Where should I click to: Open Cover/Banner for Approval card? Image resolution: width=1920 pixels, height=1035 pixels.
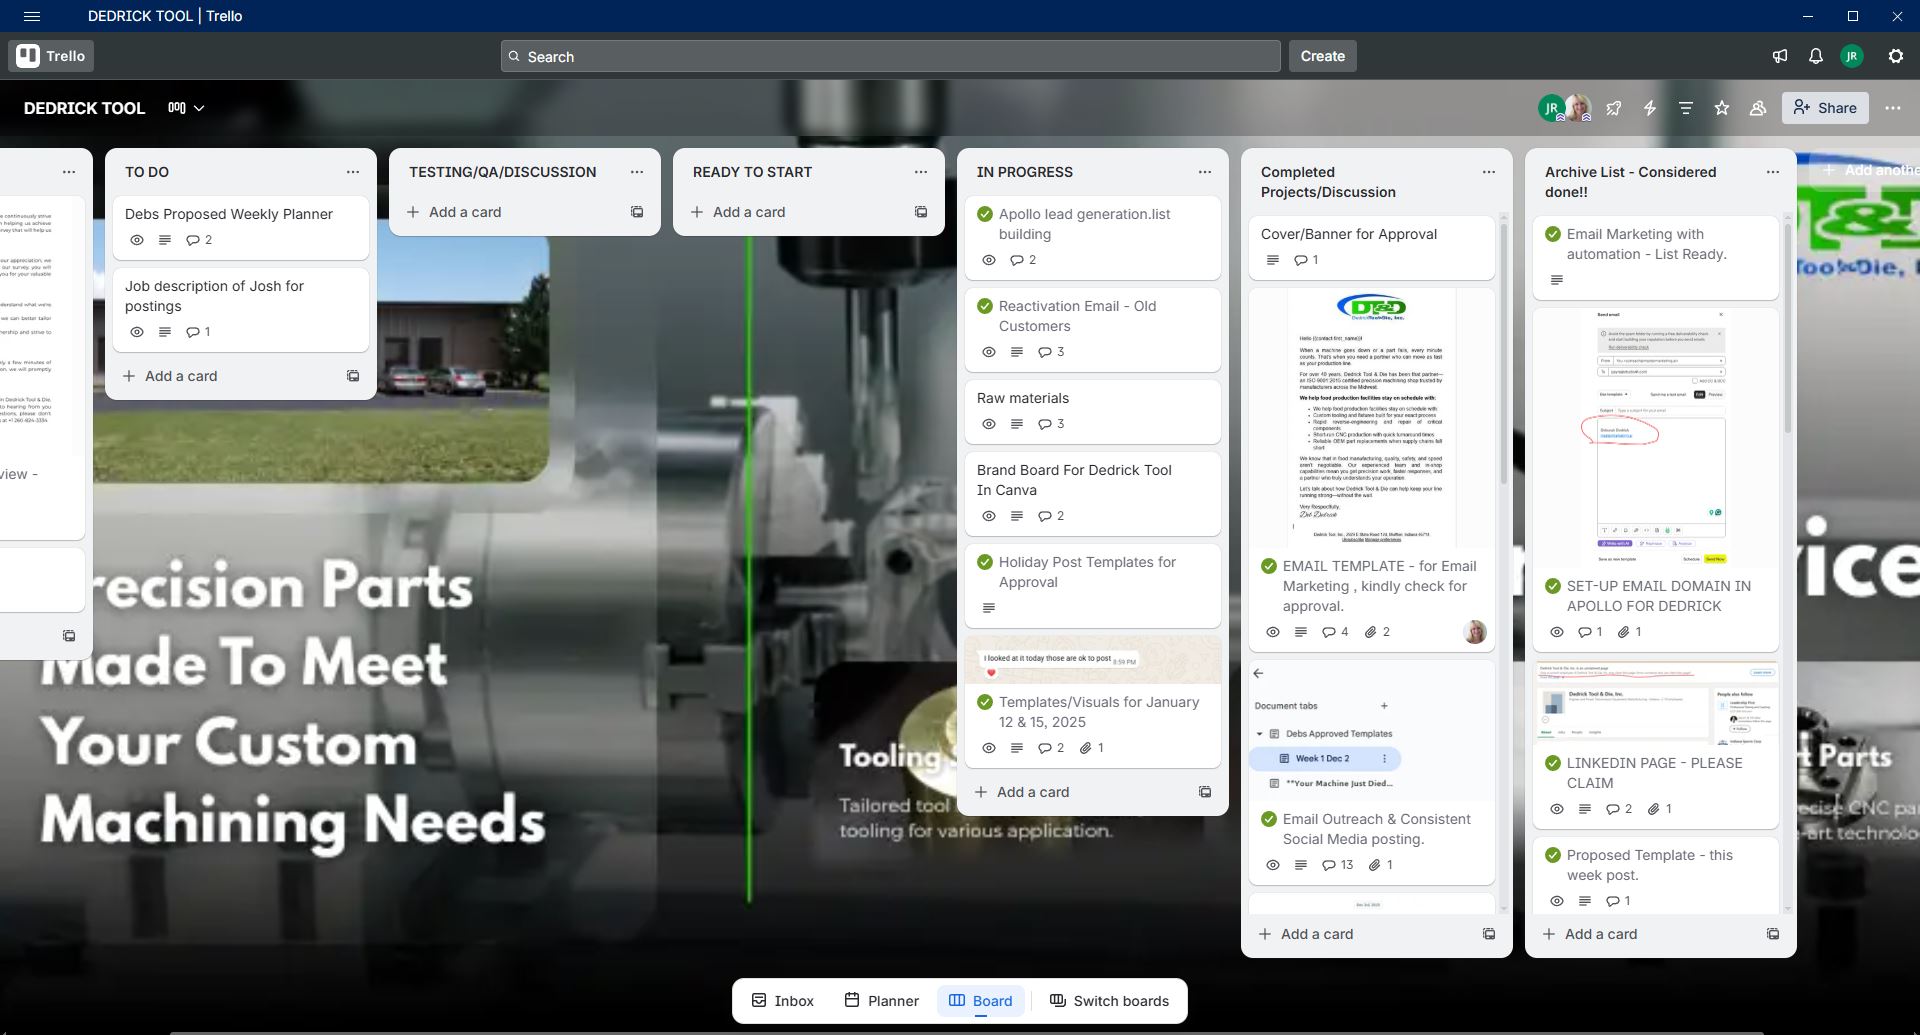[x=1372, y=247]
